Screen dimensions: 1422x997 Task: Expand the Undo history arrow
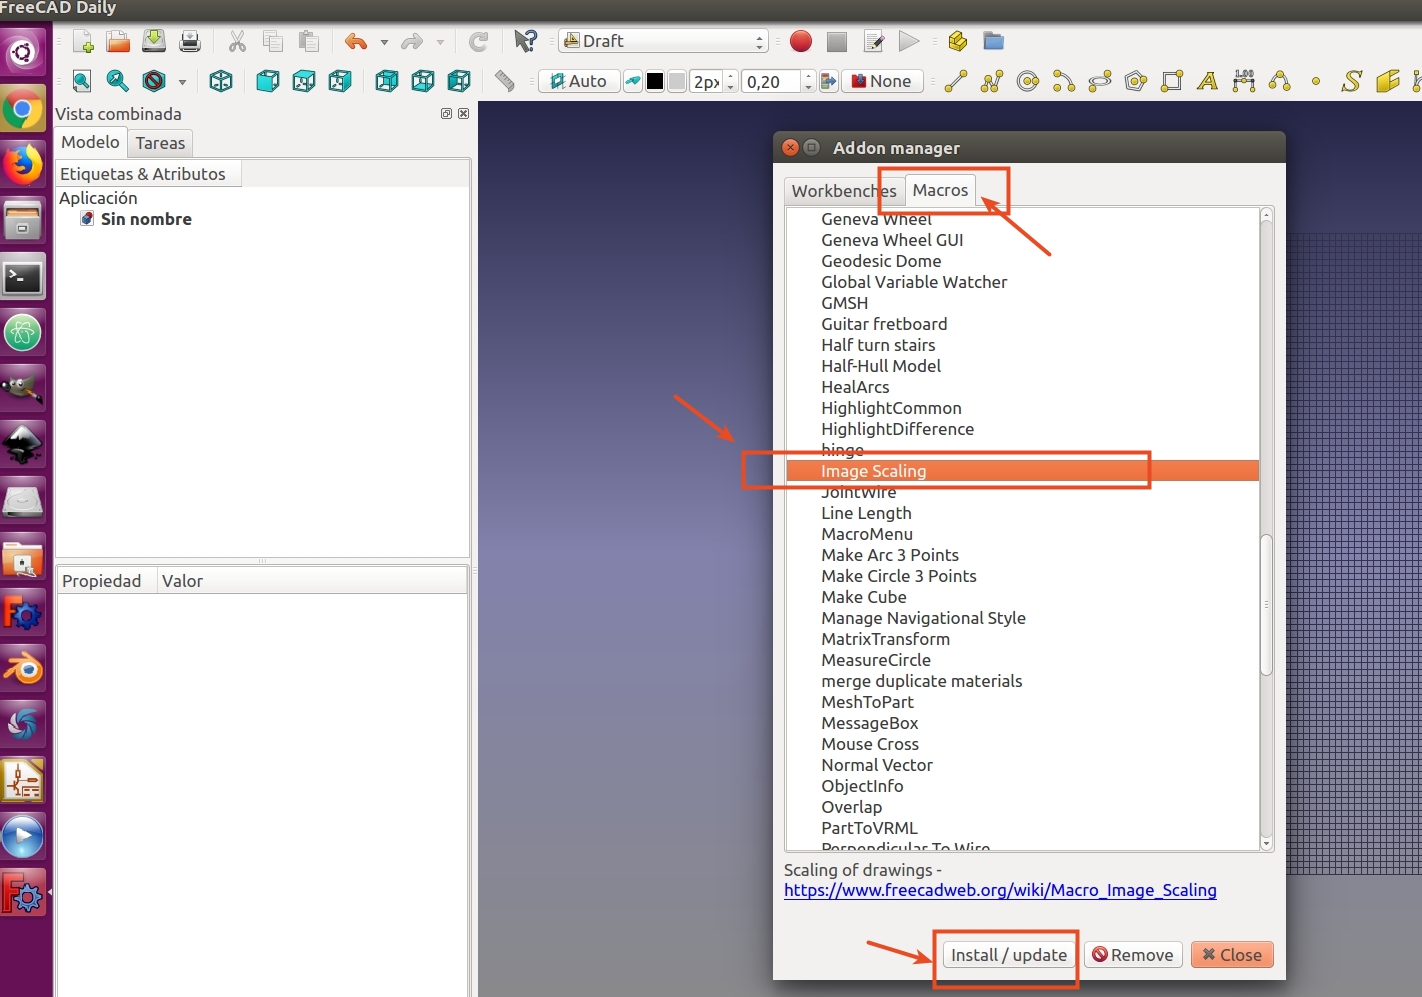pos(384,42)
